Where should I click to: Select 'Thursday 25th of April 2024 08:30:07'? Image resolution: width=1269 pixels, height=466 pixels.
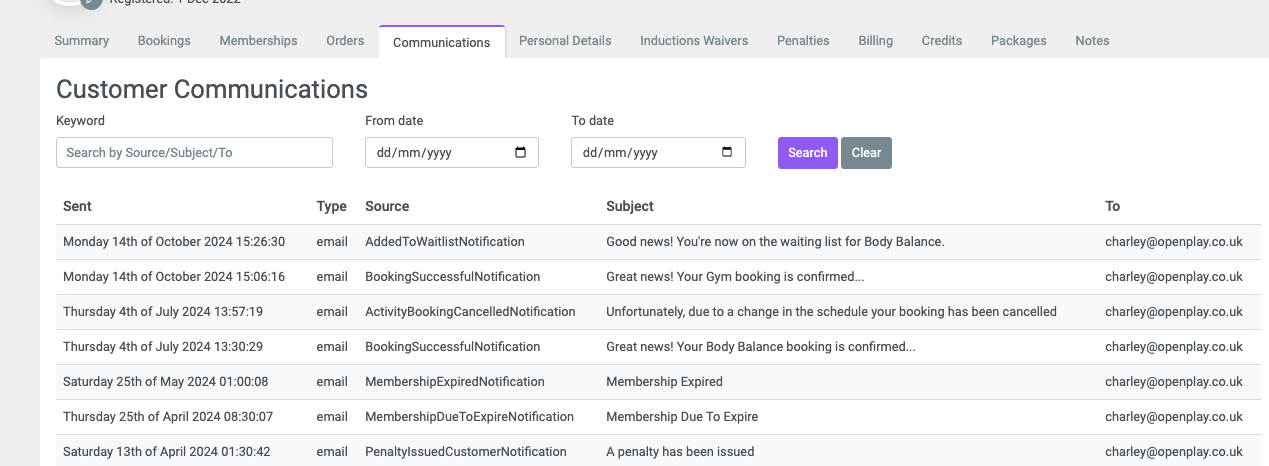point(168,417)
